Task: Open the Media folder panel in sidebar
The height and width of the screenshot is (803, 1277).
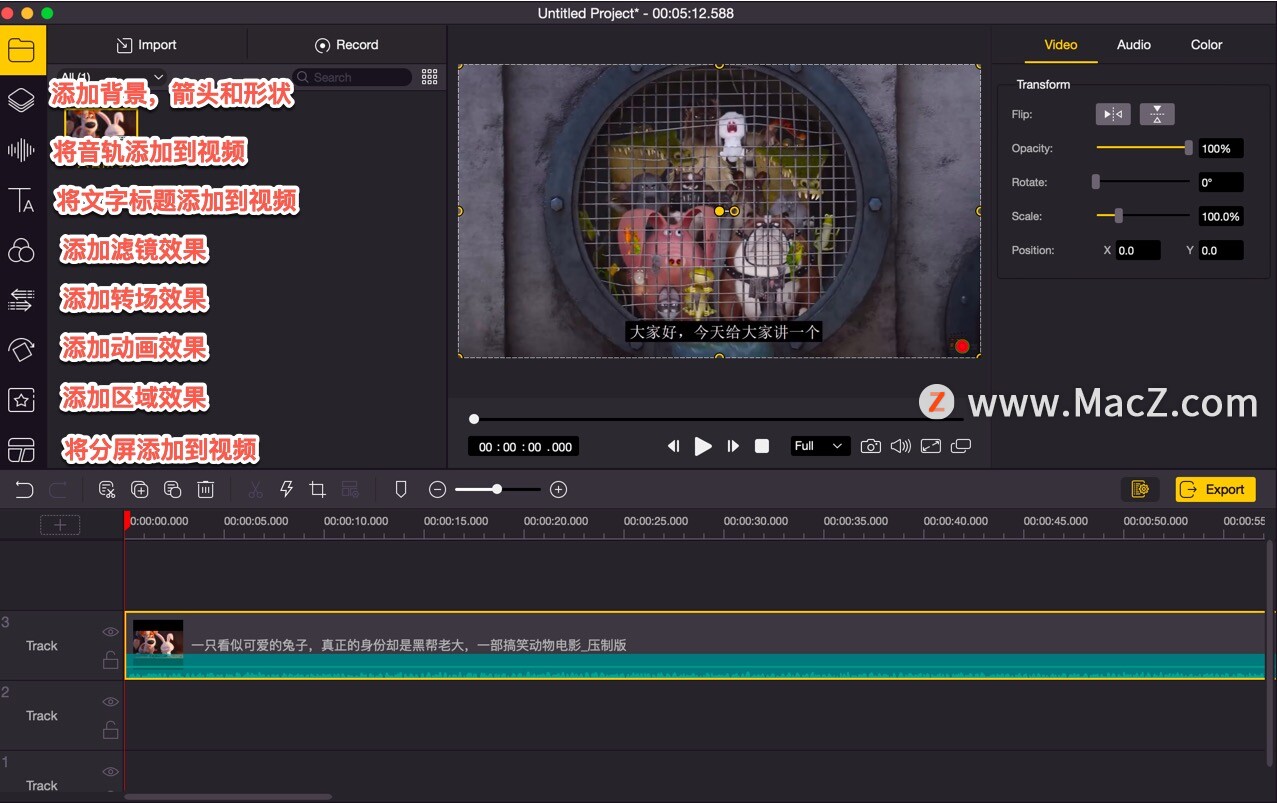Action: click(21, 50)
